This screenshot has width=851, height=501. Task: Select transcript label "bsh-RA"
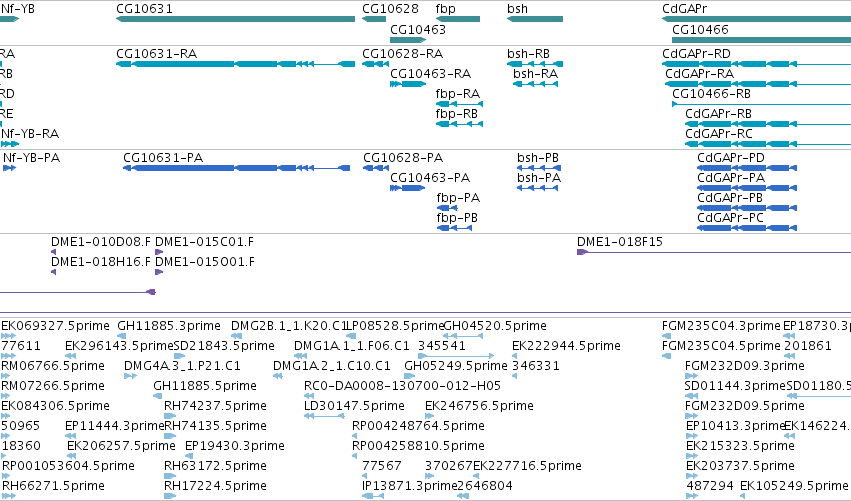535,74
